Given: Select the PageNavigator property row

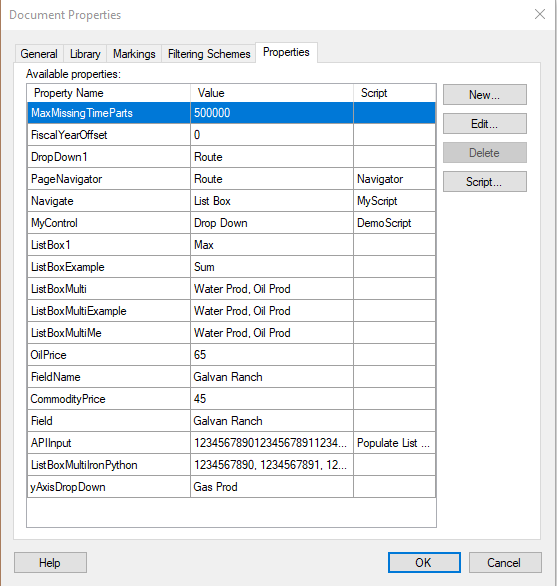Looking at the screenshot, I should tap(231, 179).
